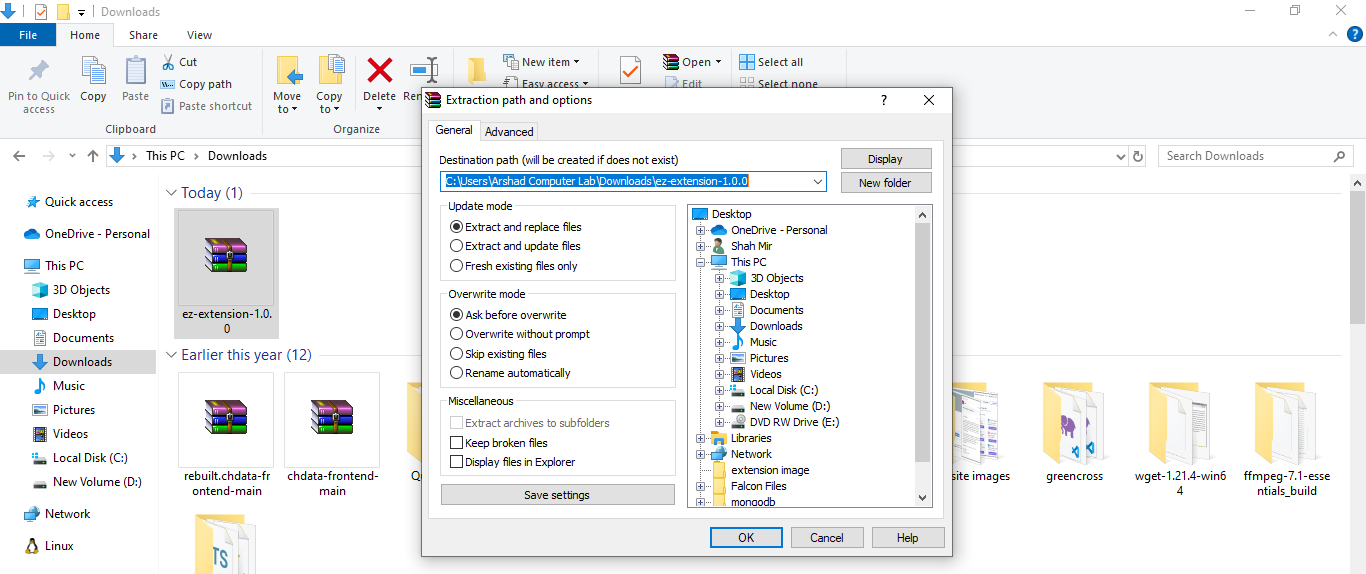This screenshot has width=1366, height=574.
Task: Select Fresh existing files only option
Action: pyautogui.click(x=514, y=266)
